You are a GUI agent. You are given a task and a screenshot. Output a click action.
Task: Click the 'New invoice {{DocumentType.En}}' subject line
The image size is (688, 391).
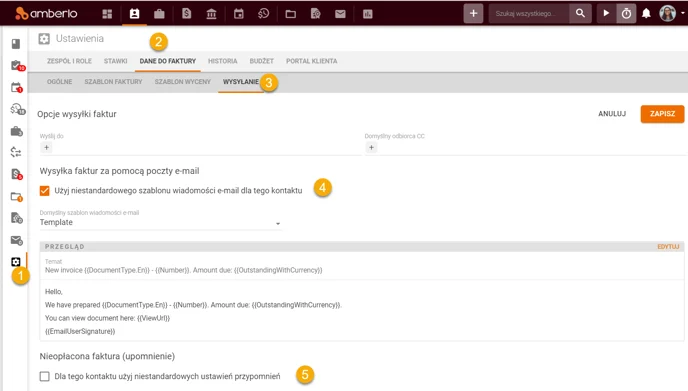coord(183,270)
